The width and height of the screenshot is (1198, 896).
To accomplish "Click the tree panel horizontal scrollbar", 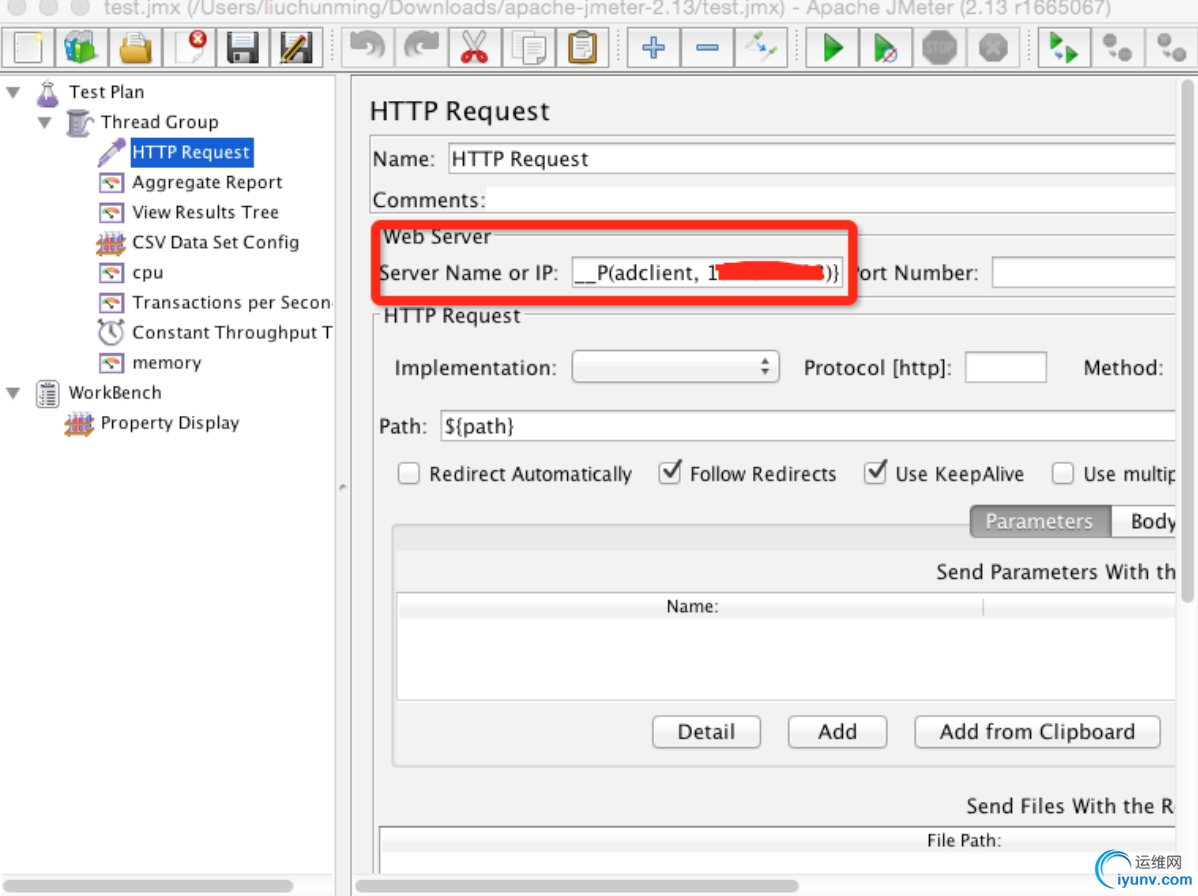I will (x=148, y=886).
